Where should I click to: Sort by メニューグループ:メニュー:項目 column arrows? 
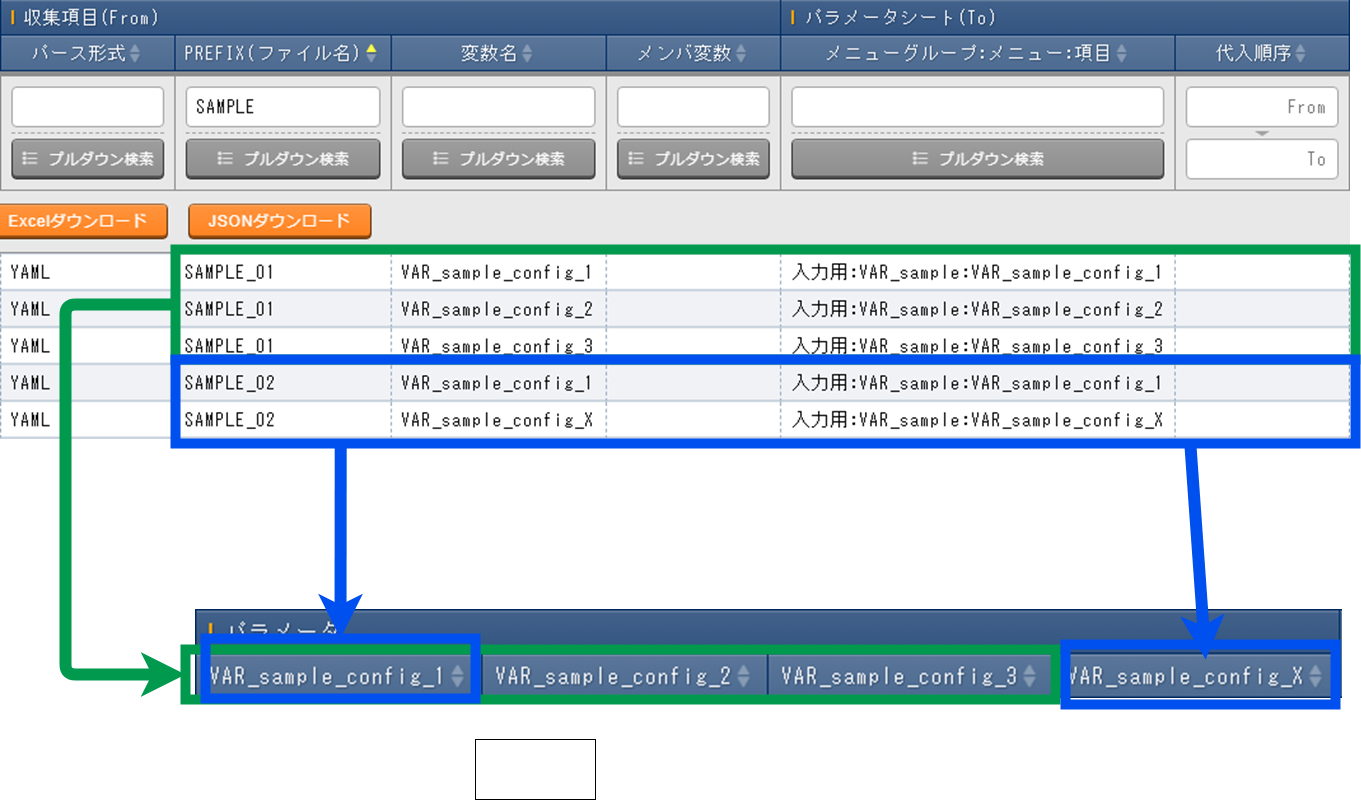[x=1121, y=53]
